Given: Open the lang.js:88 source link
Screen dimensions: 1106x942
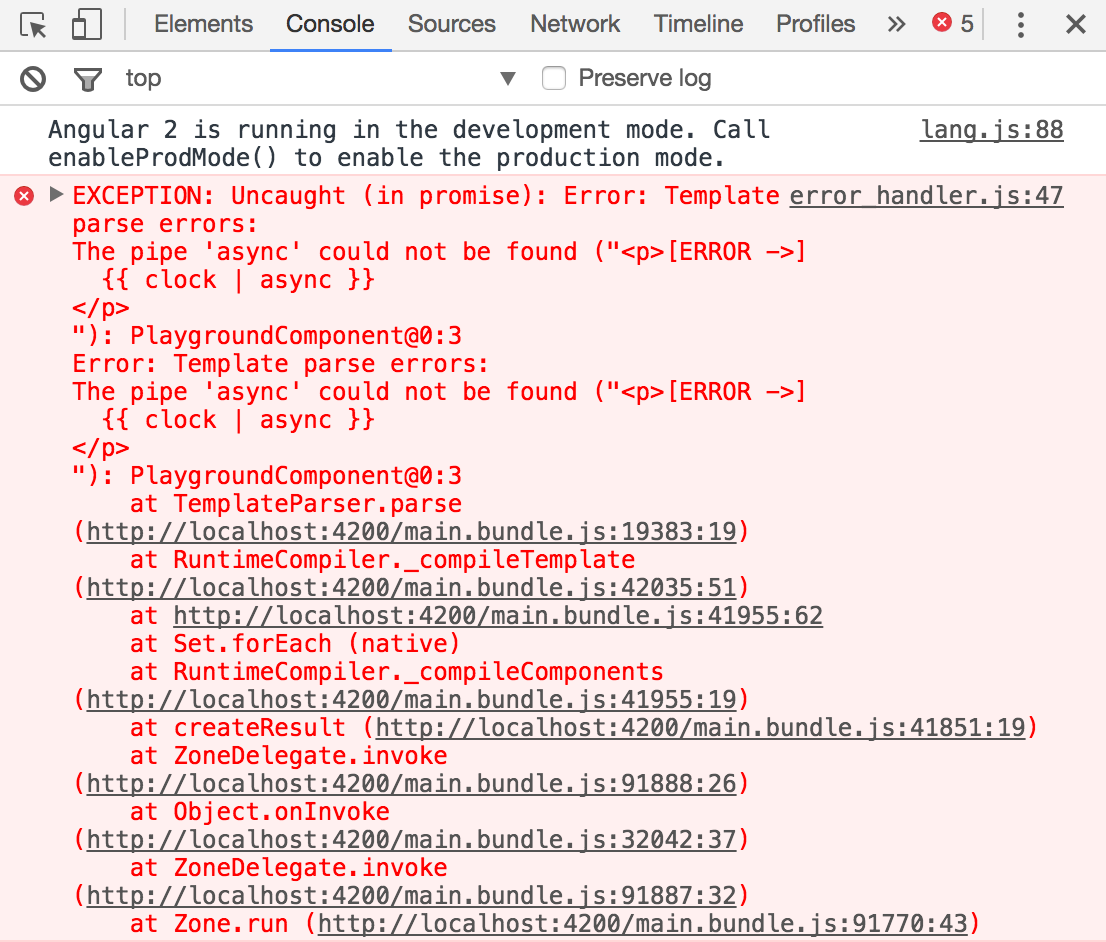Looking at the screenshot, I should tap(992, 130).
